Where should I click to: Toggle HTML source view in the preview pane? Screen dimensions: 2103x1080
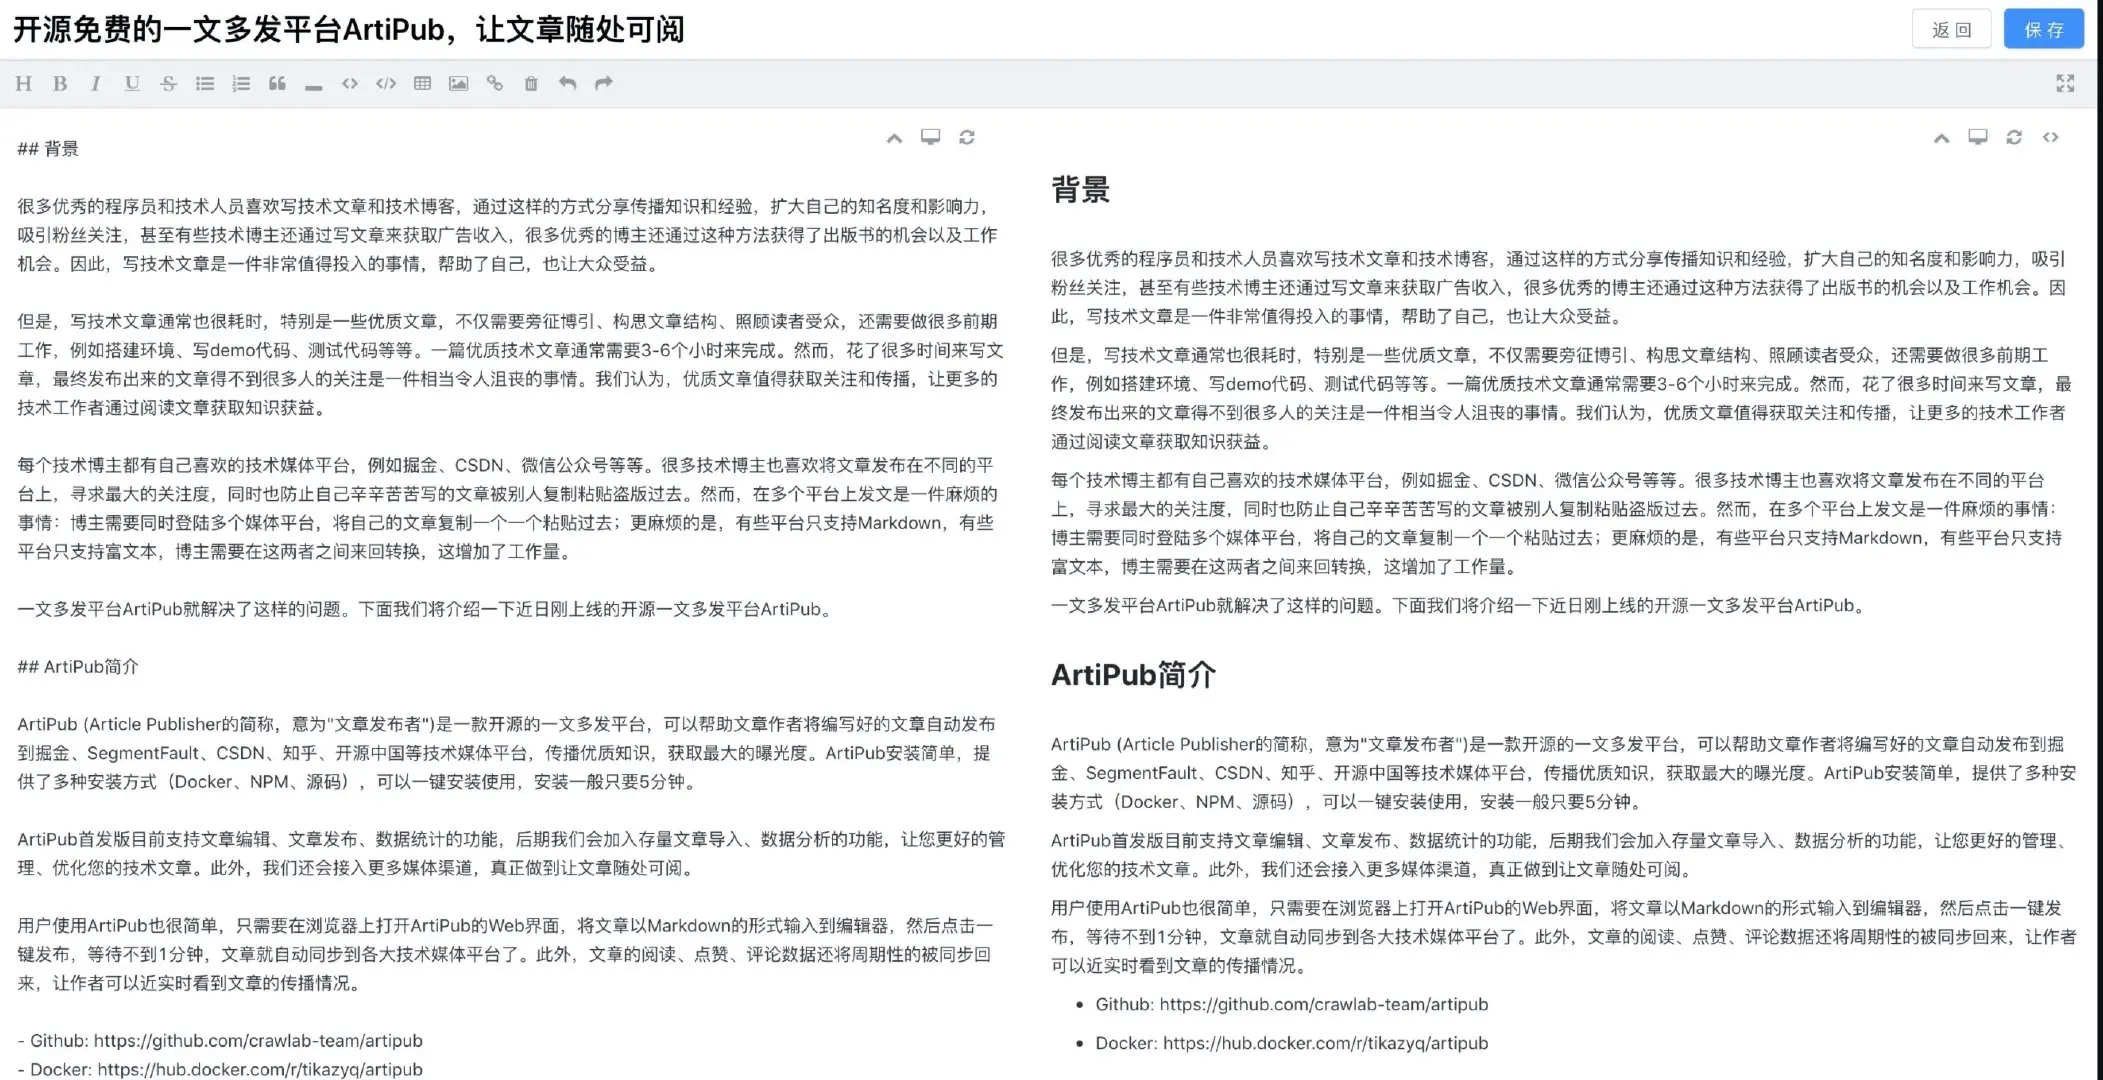pyautogui.click(x=2050, y=138)
